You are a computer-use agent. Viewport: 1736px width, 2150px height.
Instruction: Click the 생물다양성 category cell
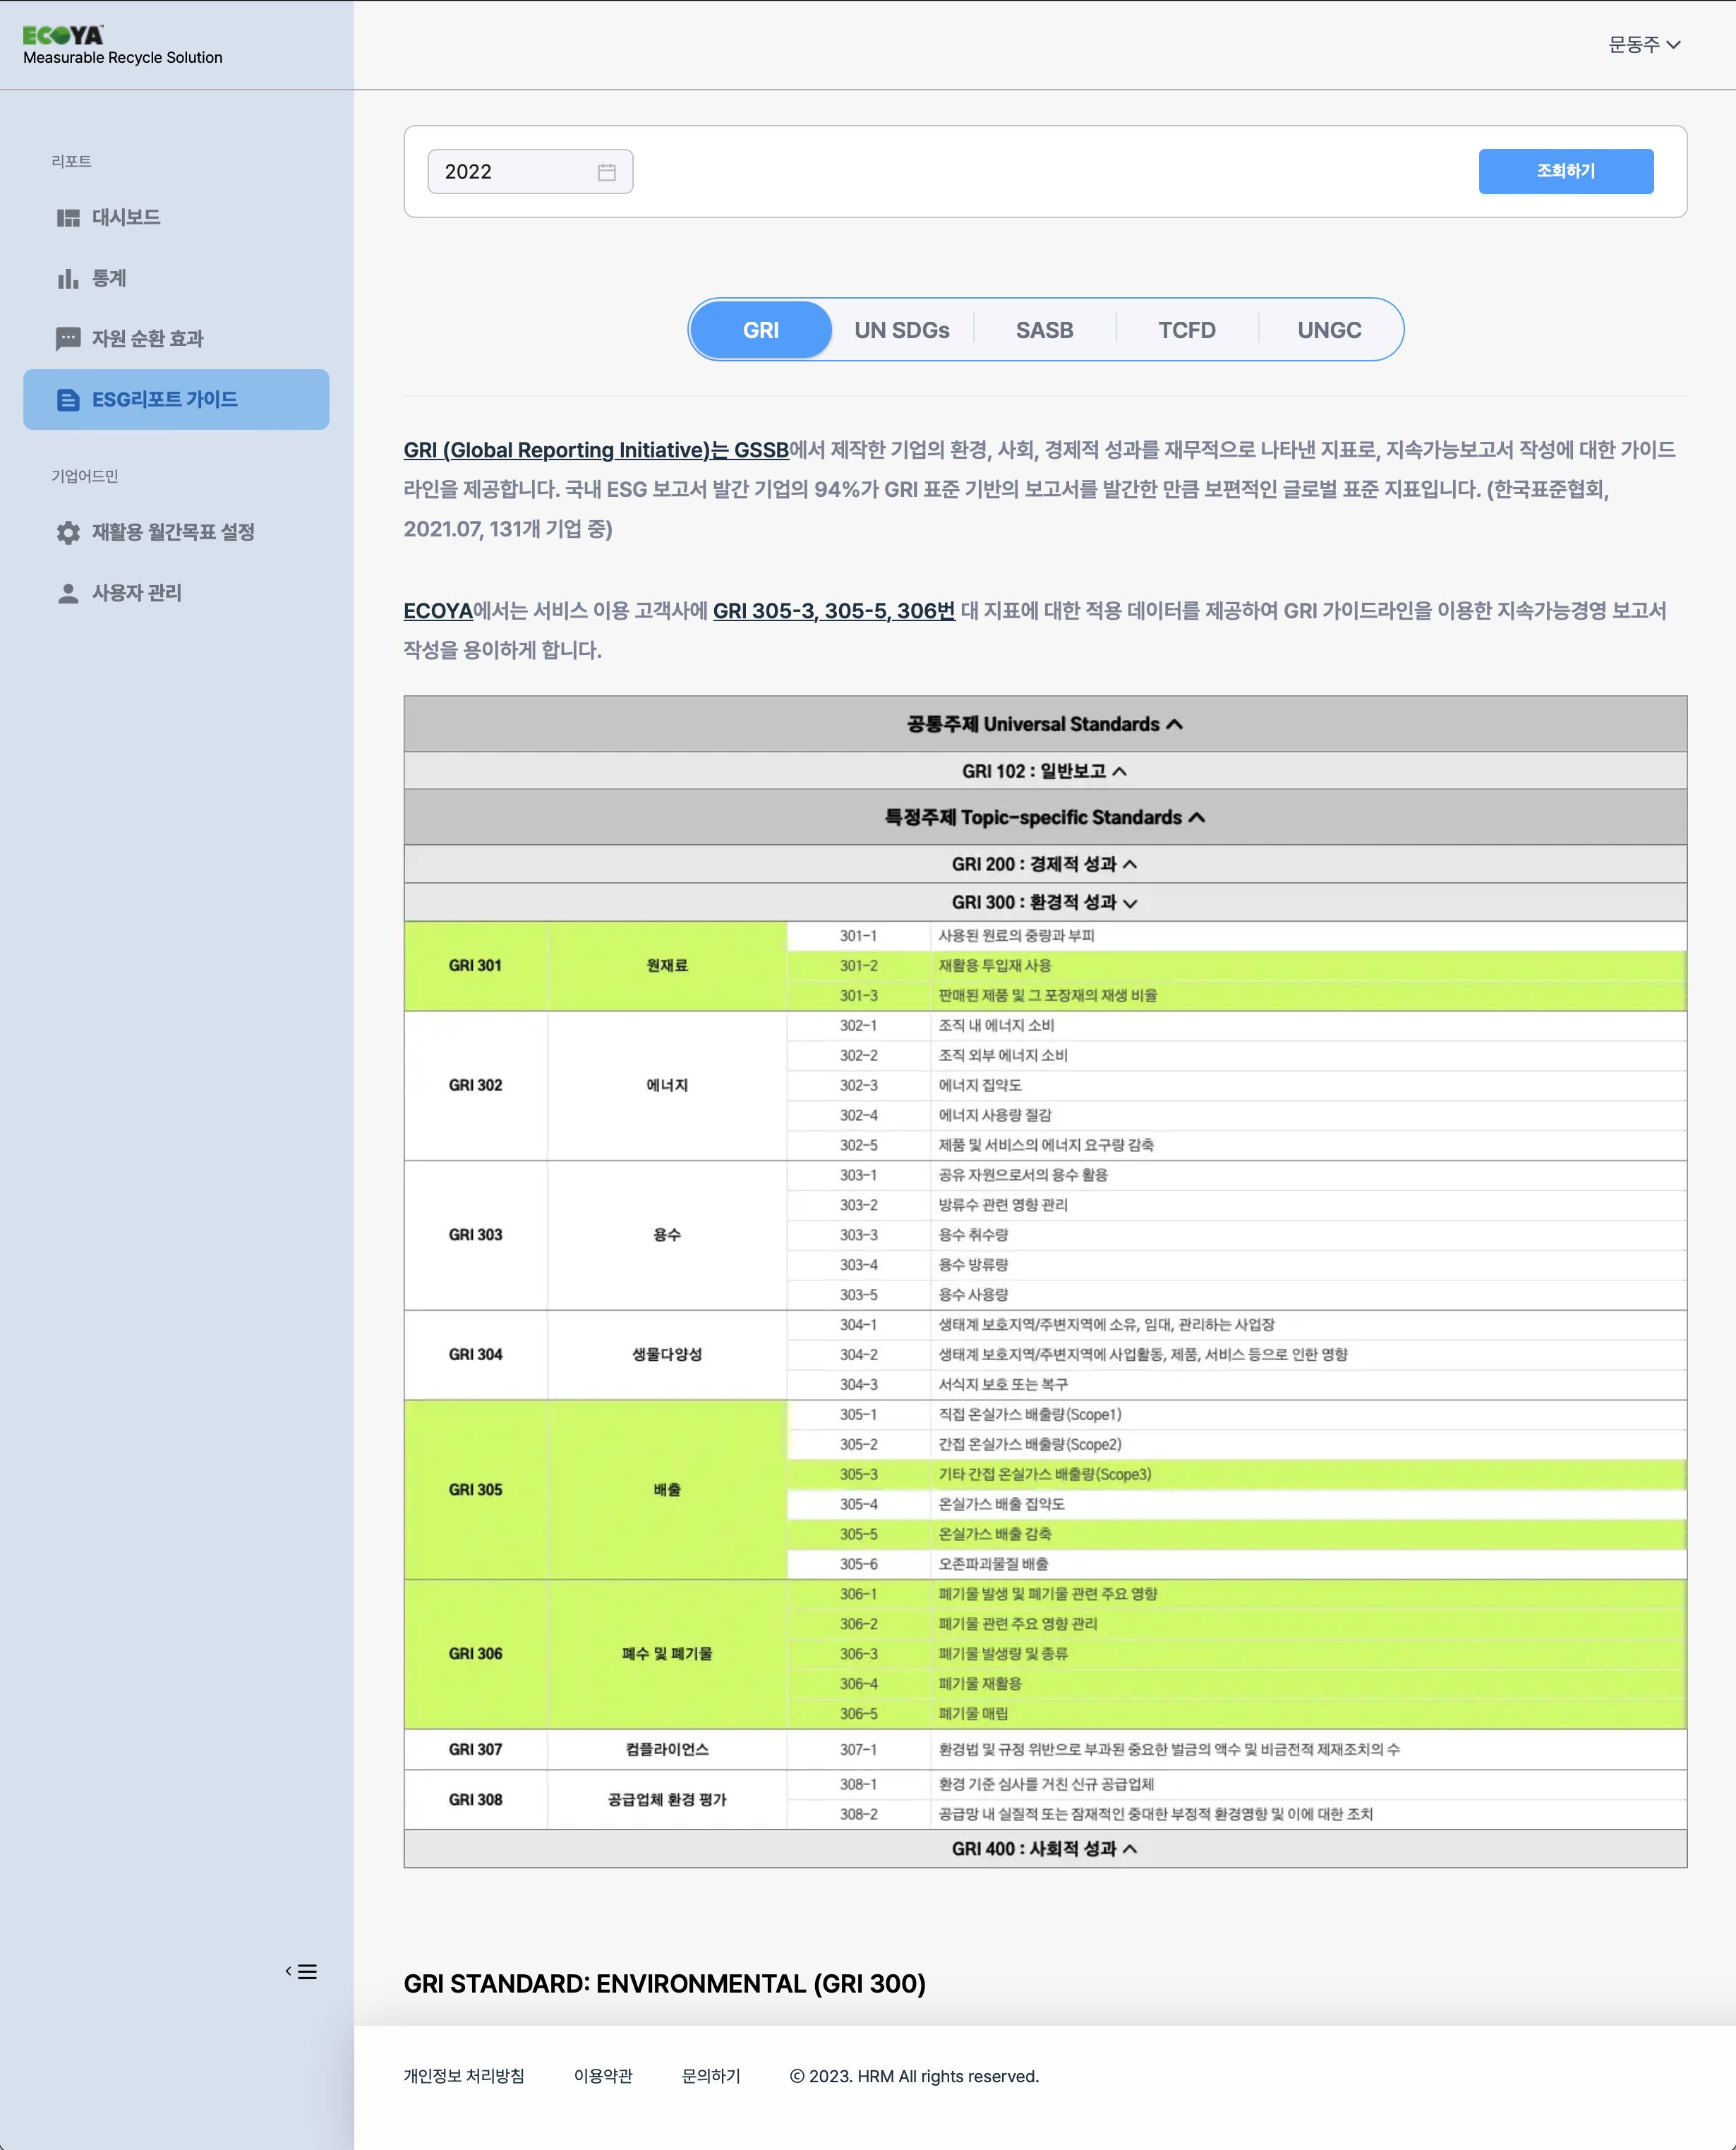tap(667, 1355)
